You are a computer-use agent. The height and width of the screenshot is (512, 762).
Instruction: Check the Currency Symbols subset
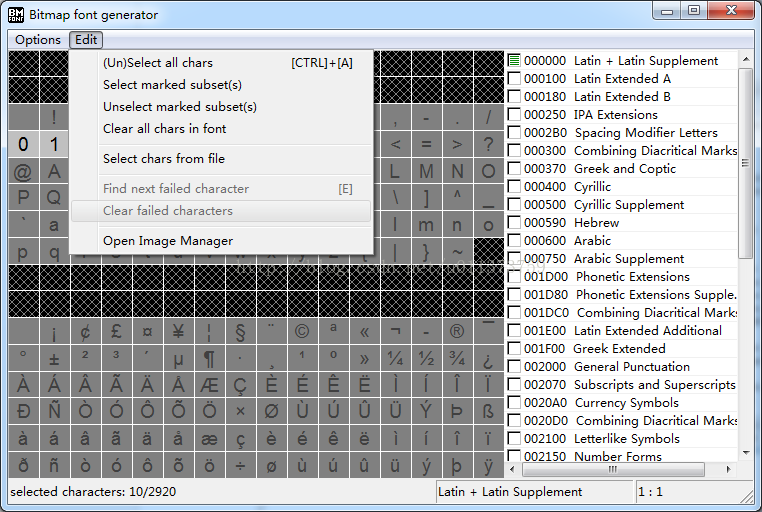514,403
